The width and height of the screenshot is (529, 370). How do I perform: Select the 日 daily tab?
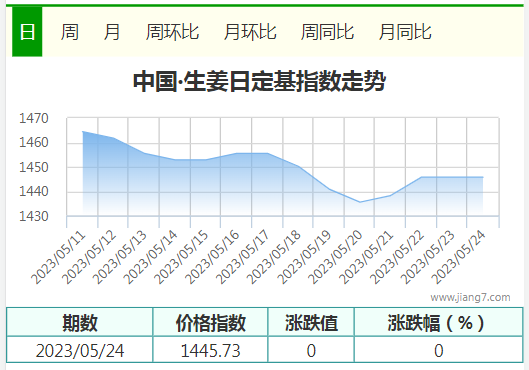point(27,32)
